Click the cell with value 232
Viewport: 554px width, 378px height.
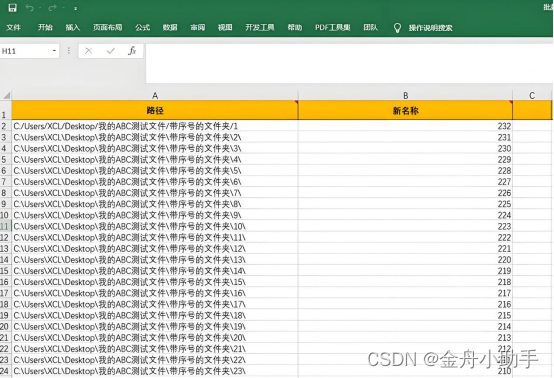405,126
